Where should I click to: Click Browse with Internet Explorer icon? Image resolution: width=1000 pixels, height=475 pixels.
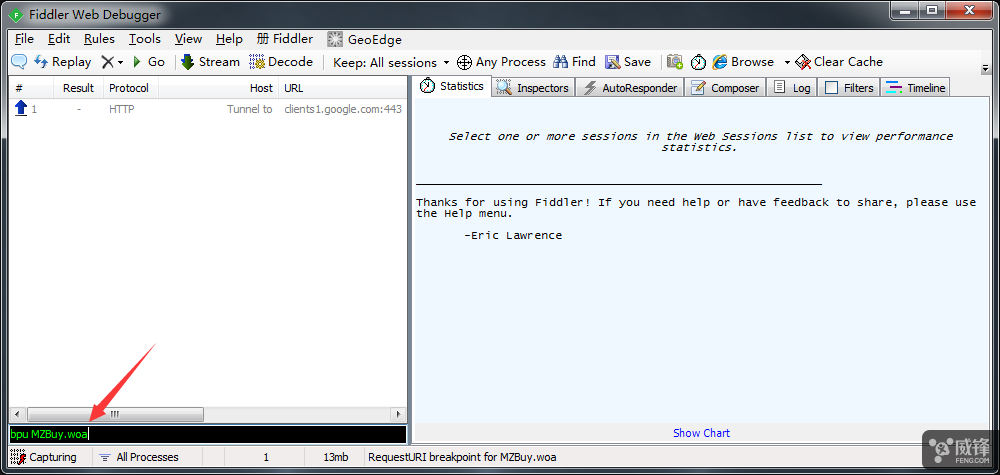[x=743, y=62]
